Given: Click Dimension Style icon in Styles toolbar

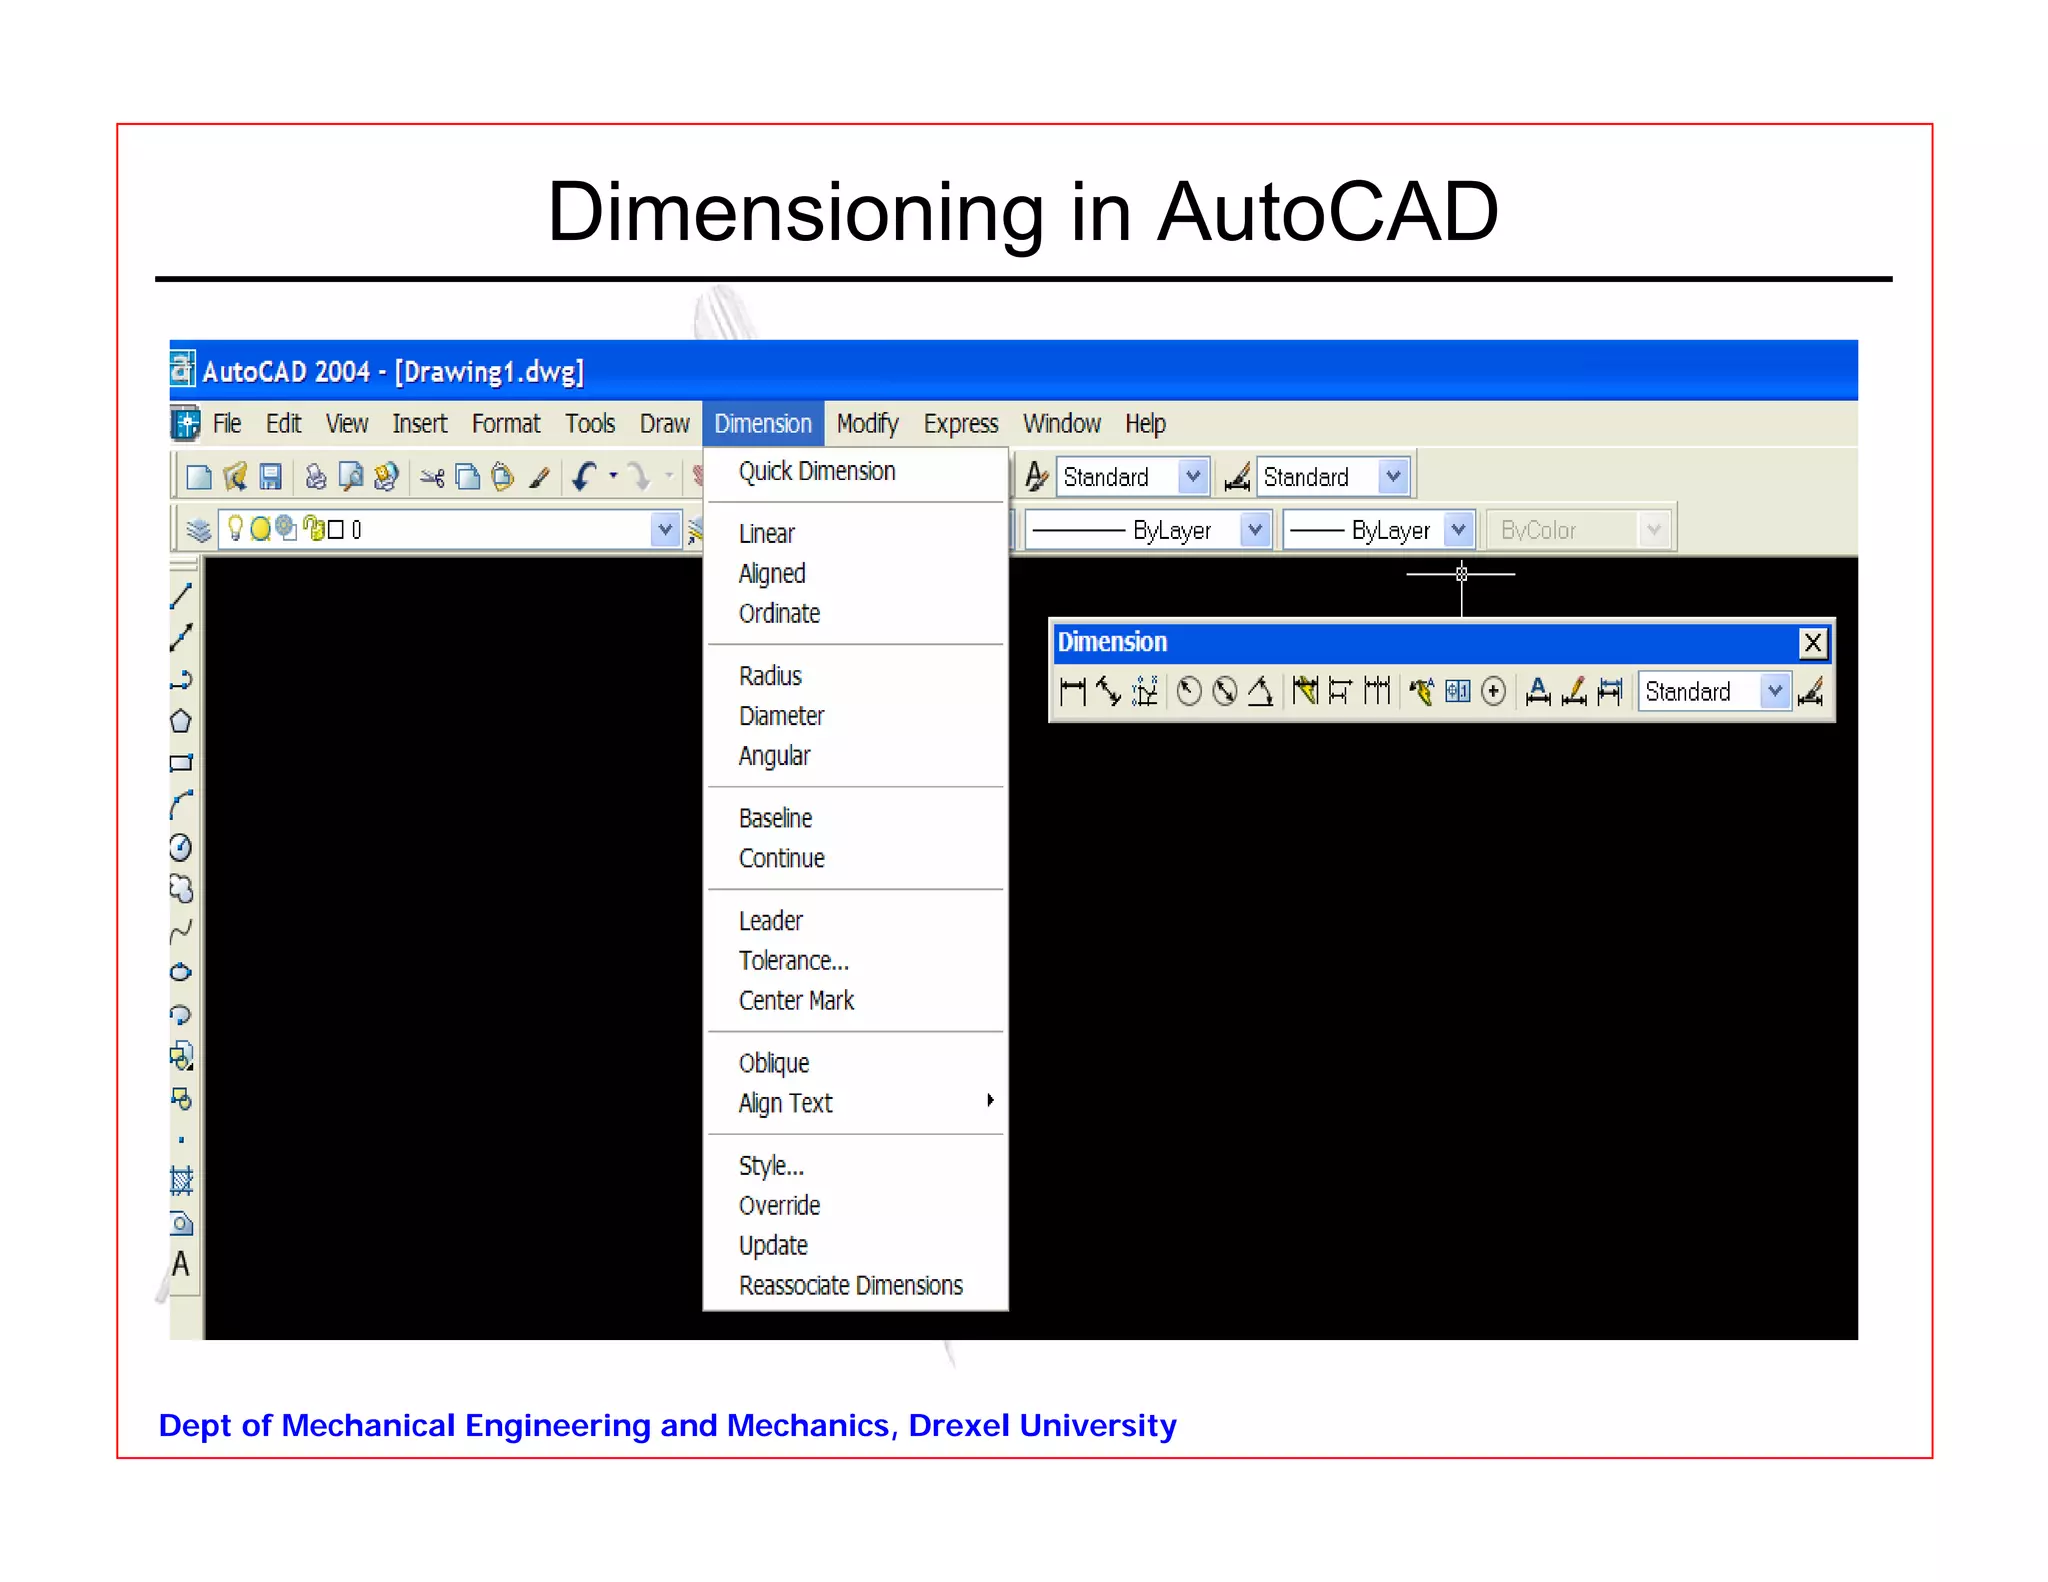Looking at the screenshot, I should pyautogui.click(x=1237, y=477).
